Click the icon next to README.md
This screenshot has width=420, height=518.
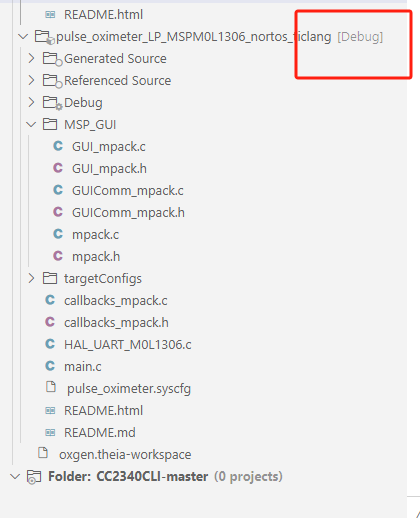50,432
